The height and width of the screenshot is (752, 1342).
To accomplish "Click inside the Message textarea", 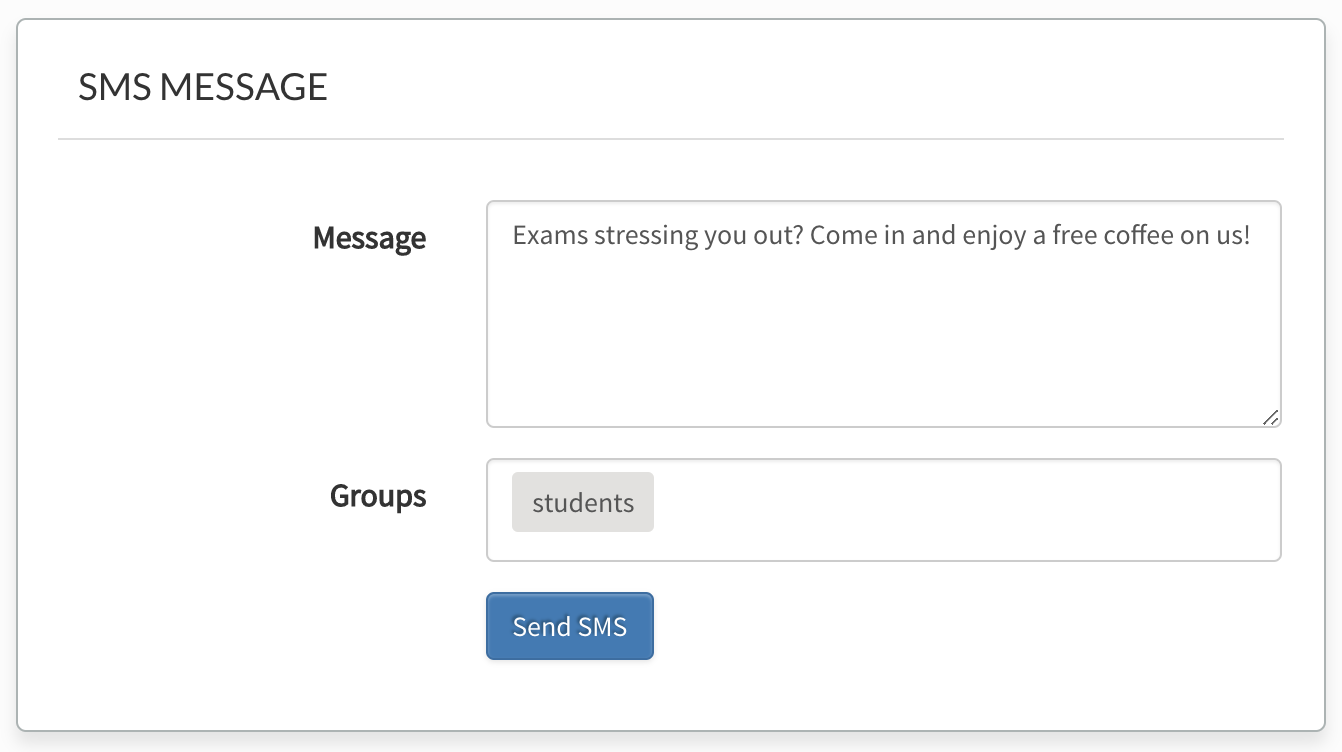I will tap(880, 310).
